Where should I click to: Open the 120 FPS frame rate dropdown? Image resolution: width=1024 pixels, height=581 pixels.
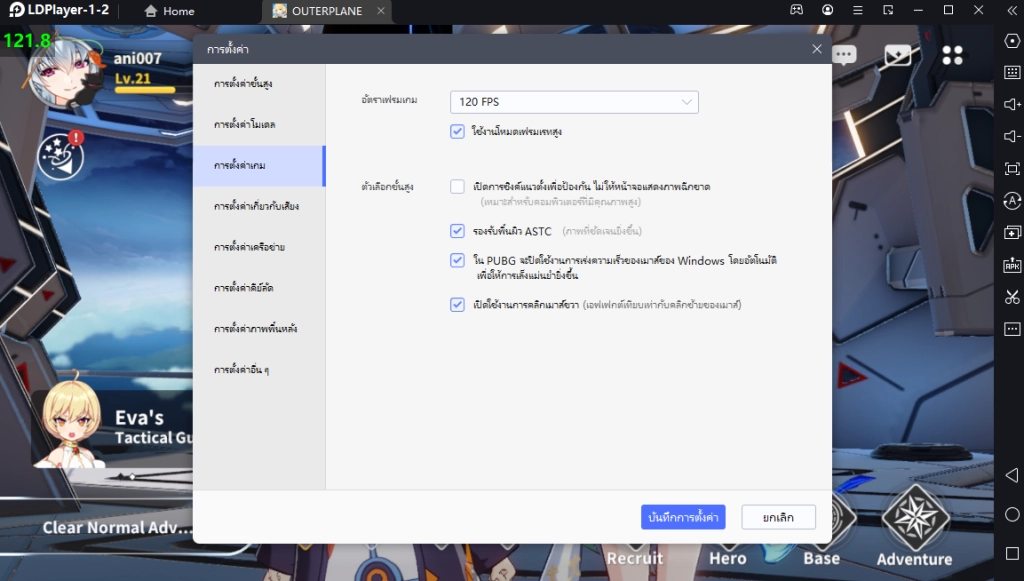[573, 101]
